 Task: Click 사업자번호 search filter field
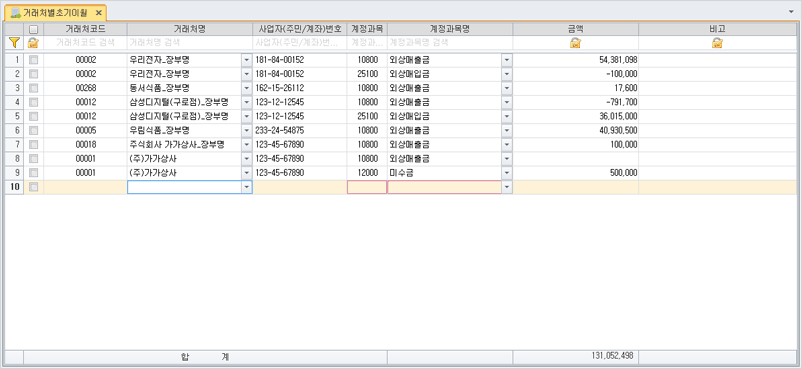coord(300,42)
